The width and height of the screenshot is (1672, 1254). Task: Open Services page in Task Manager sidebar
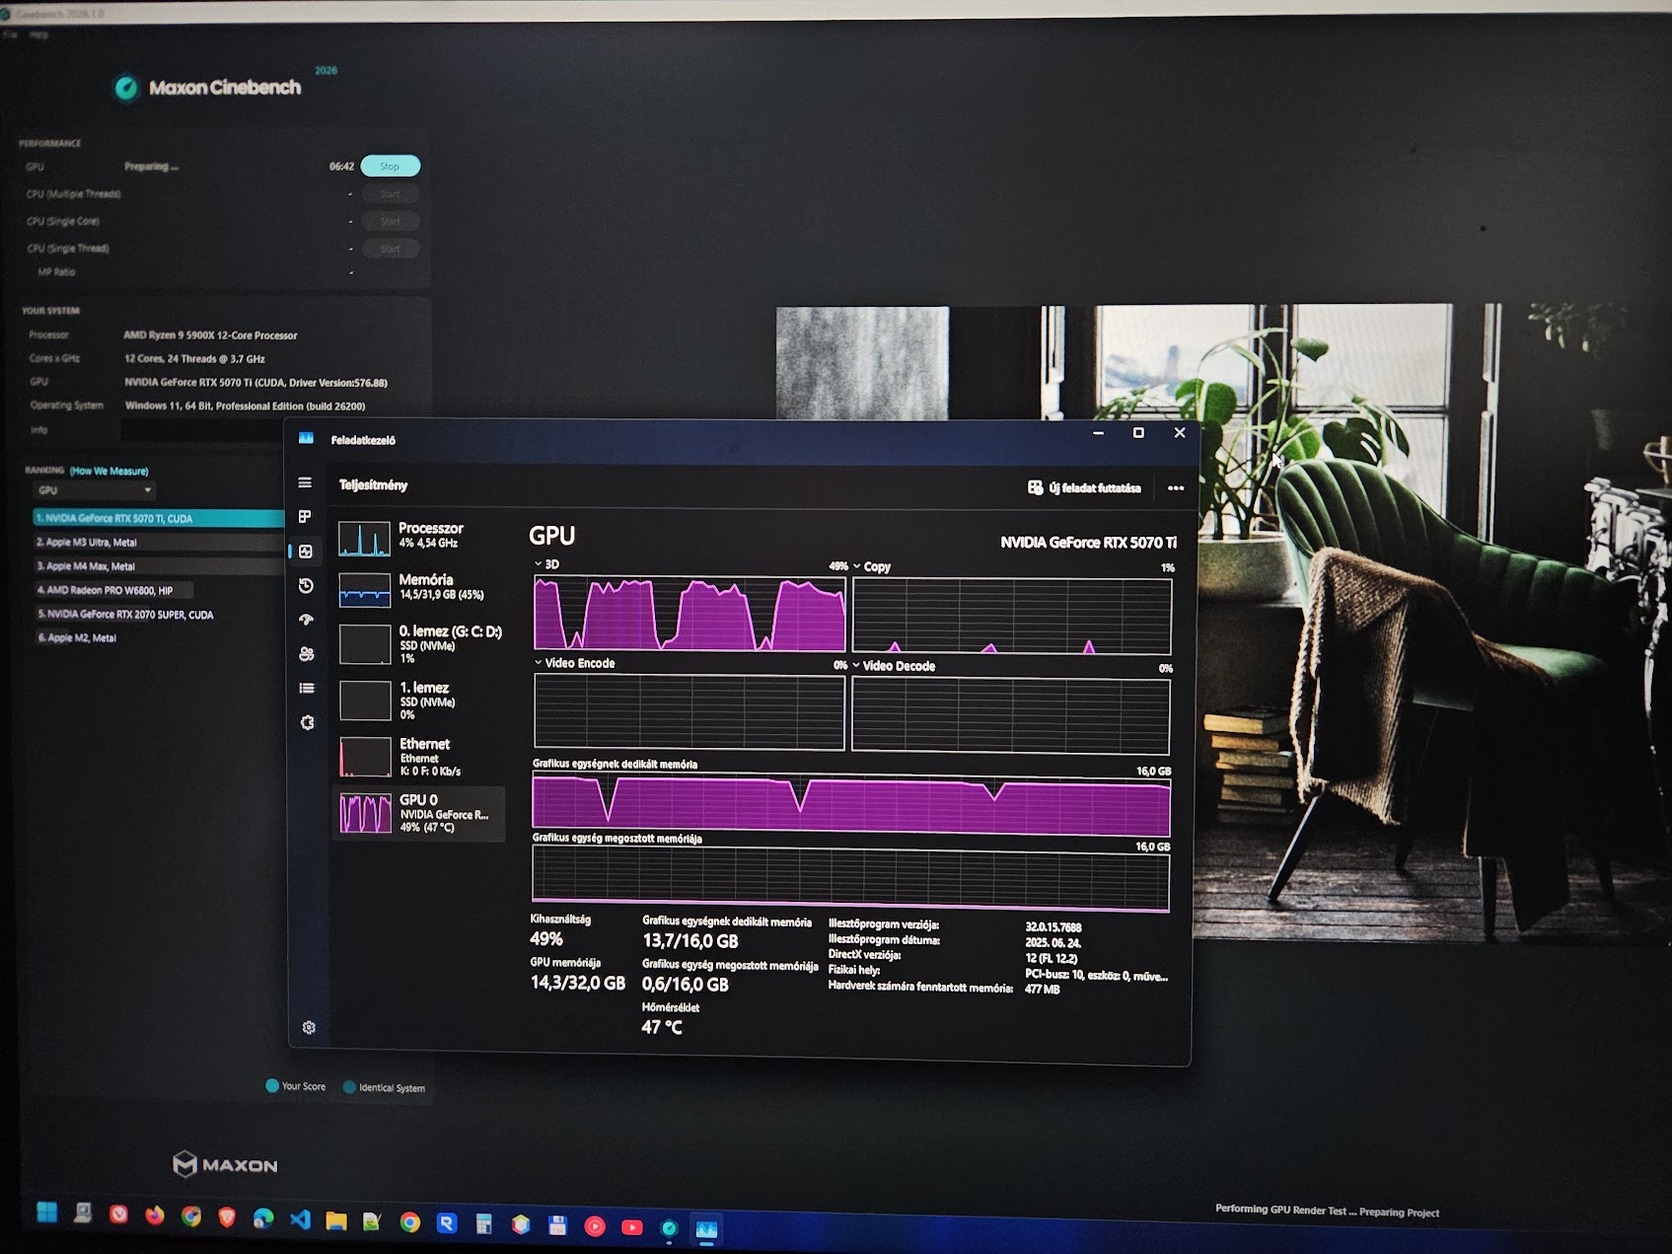[307, 722]
